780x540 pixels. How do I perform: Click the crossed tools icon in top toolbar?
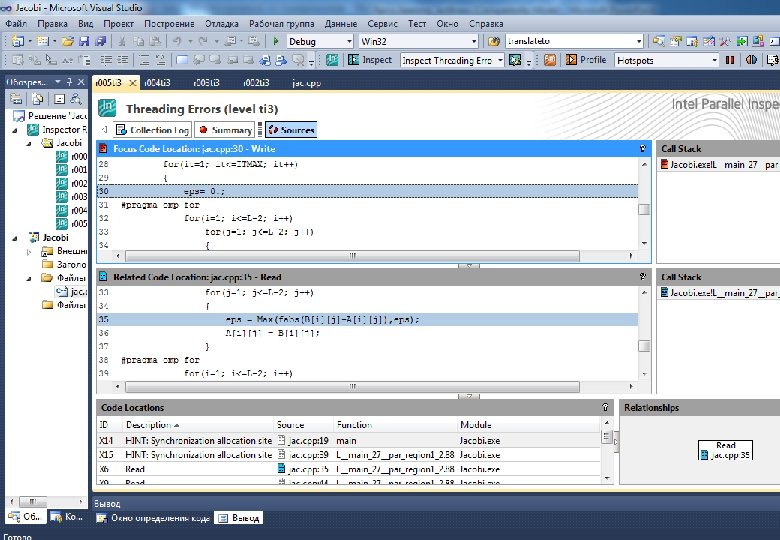(725, 41)
